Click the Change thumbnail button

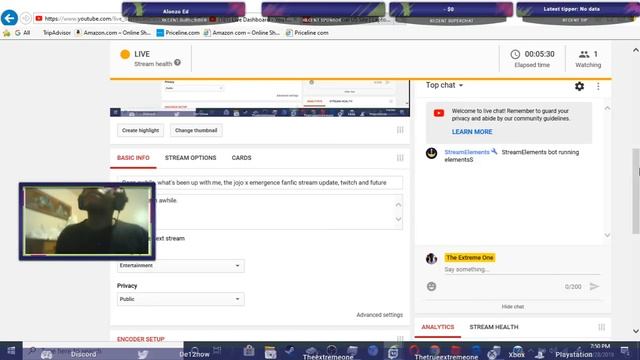(x=196, y=130)
